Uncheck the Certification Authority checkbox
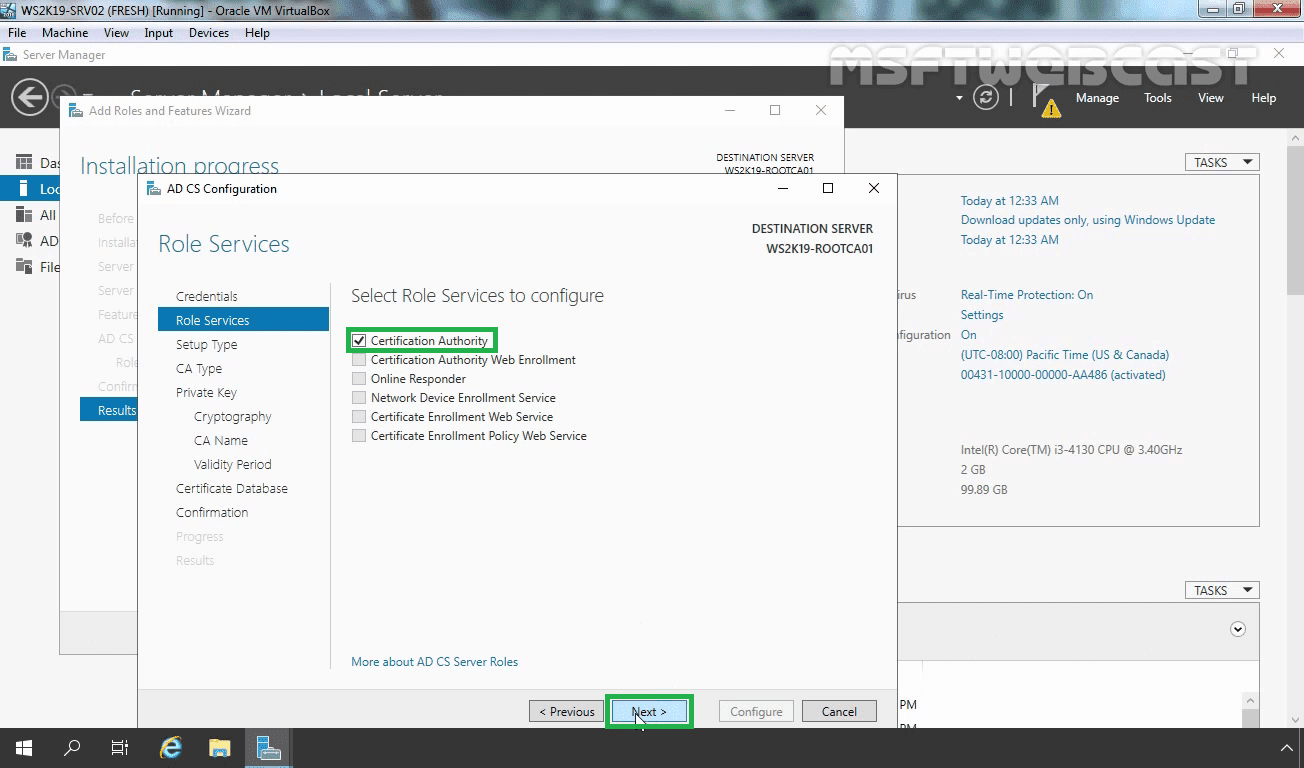 (359, 341)
